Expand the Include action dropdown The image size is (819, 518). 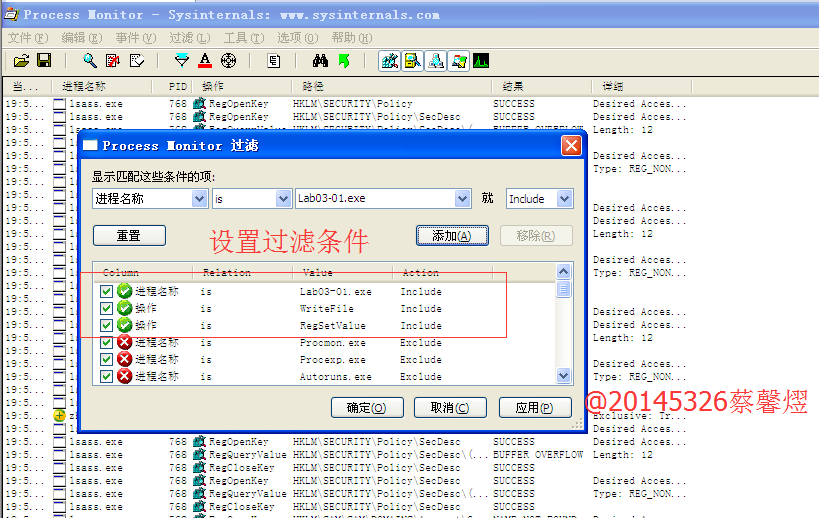pyautogui.click(x=564, y=199)
